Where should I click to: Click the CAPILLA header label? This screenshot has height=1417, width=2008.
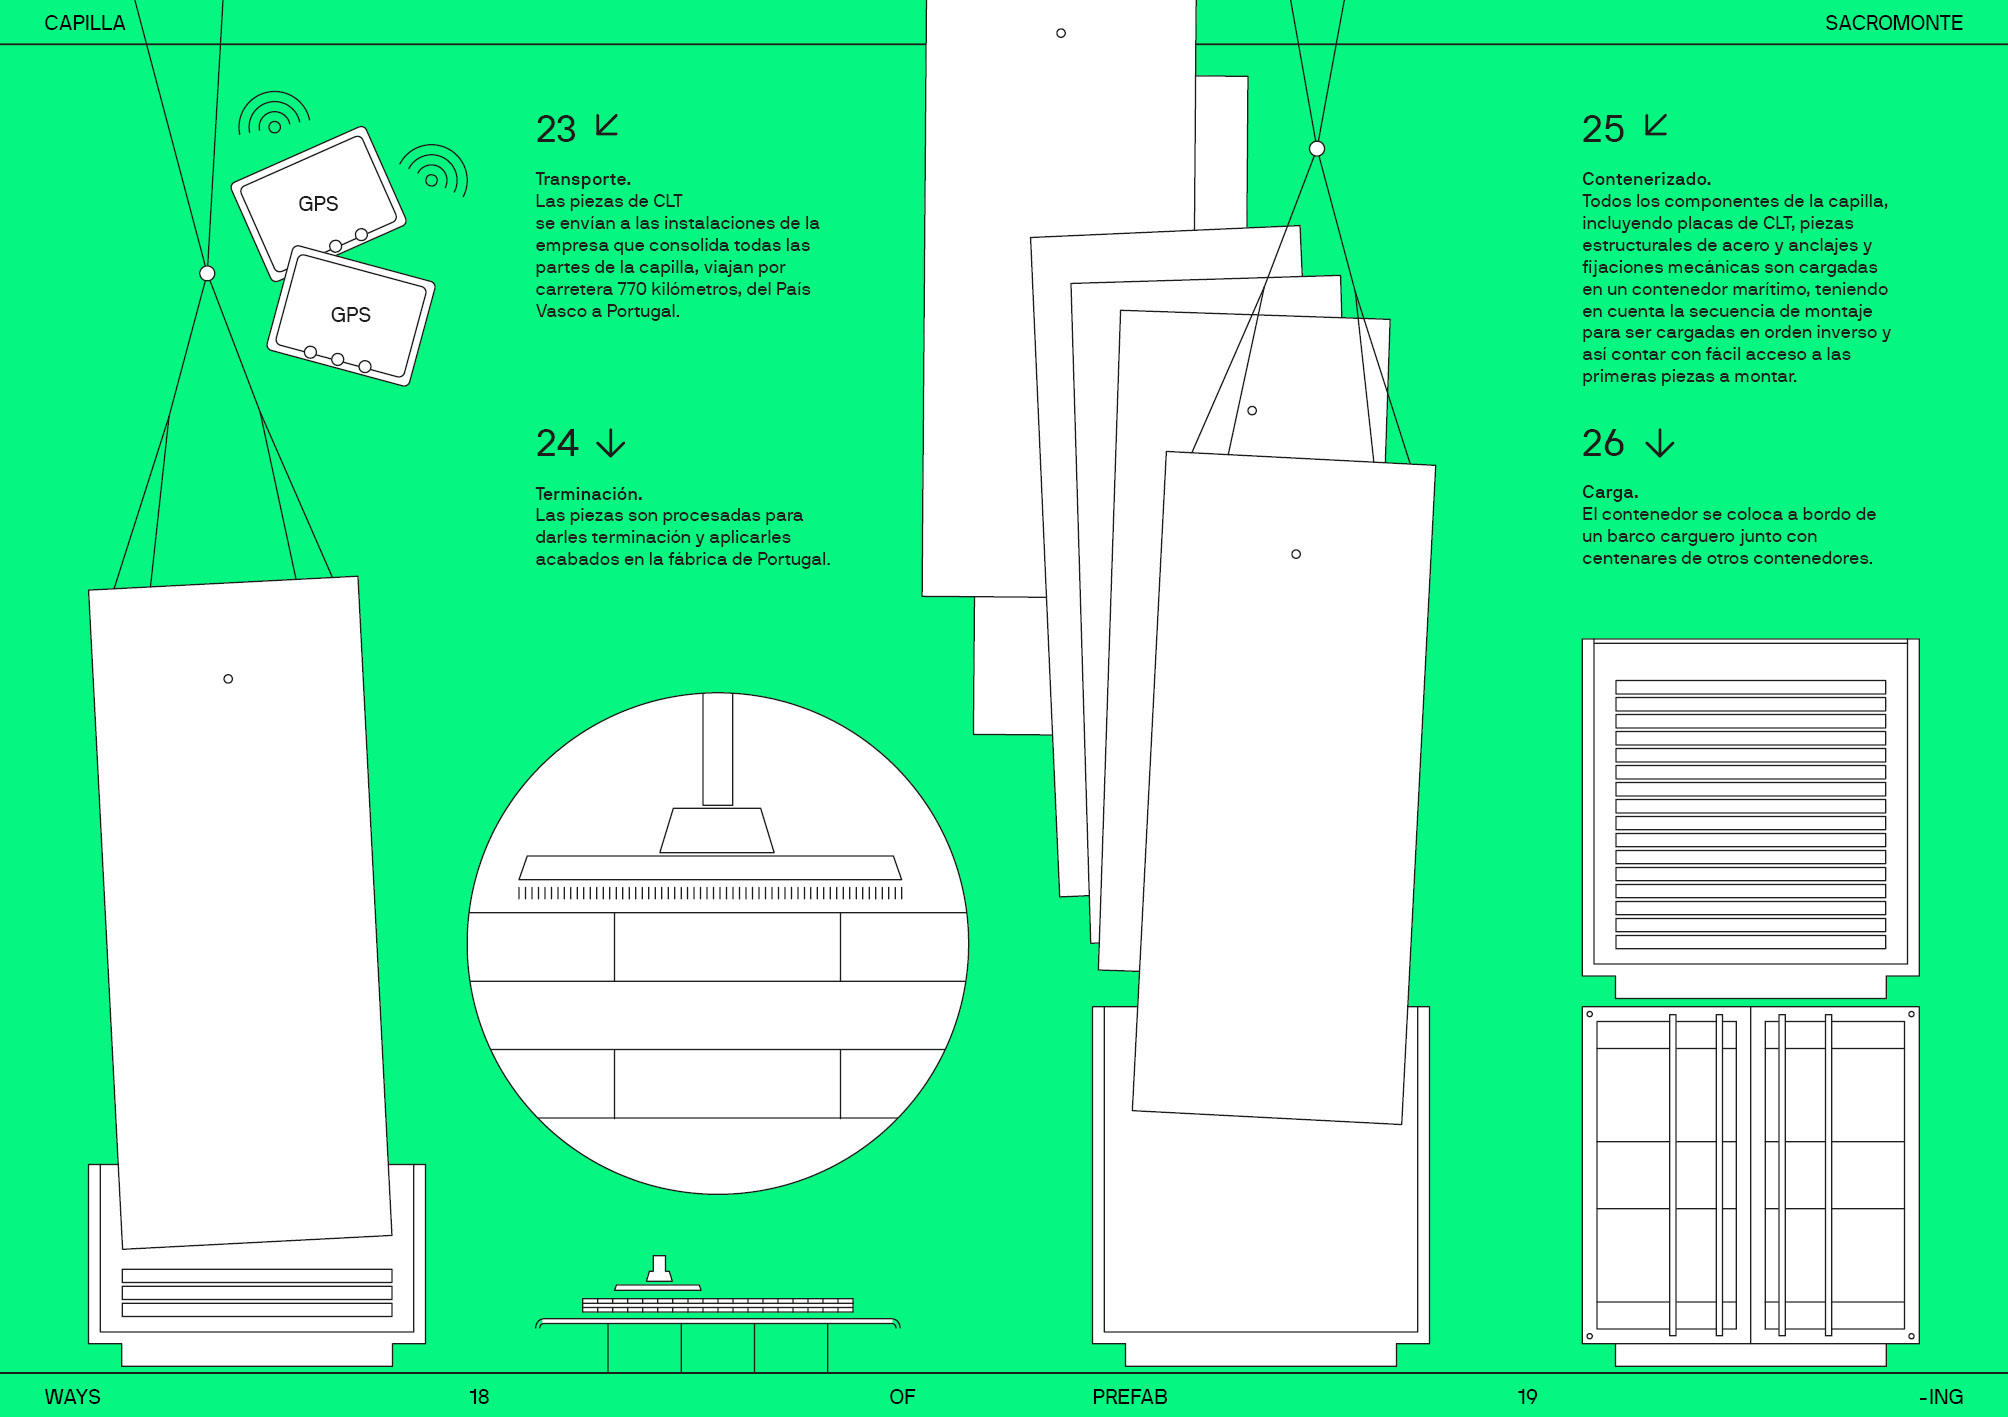point(85,22)
